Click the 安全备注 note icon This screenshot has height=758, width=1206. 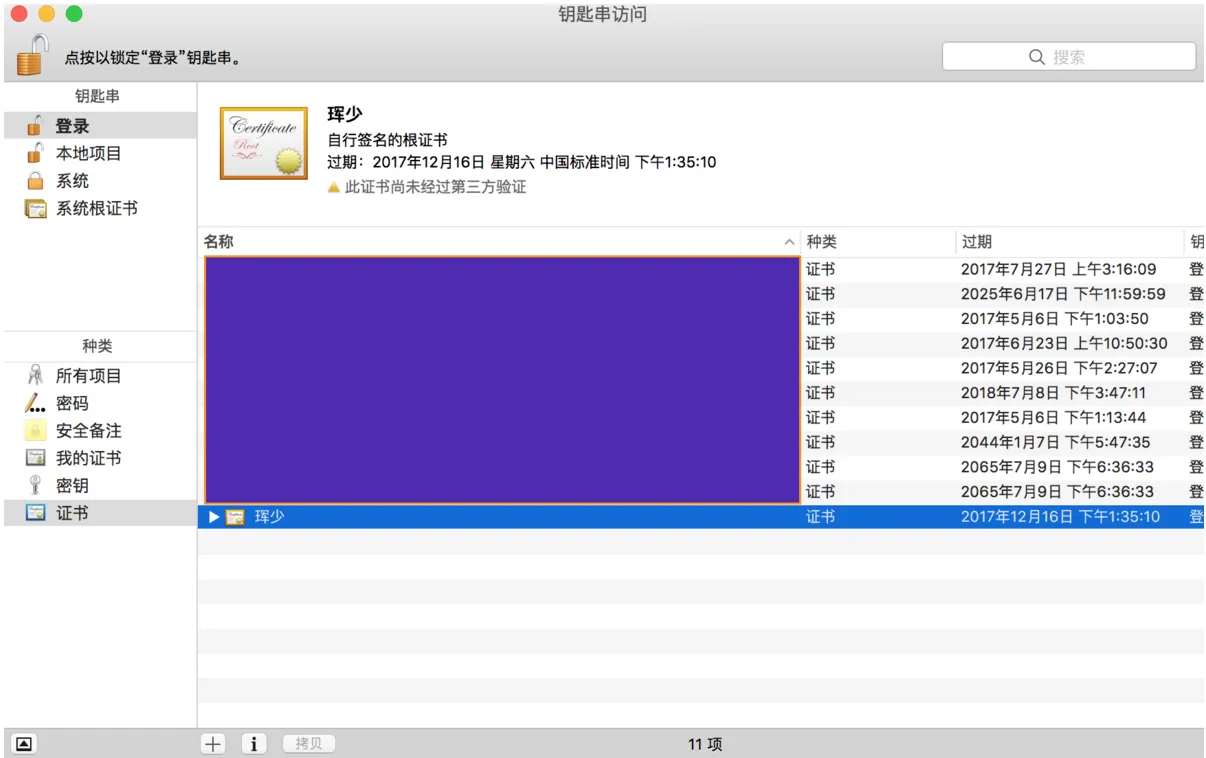[x=35, y=431]
